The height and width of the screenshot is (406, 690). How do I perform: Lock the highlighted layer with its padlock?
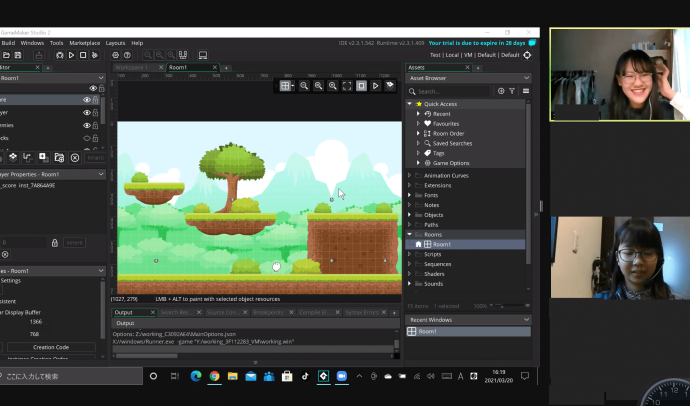[95, 100]
